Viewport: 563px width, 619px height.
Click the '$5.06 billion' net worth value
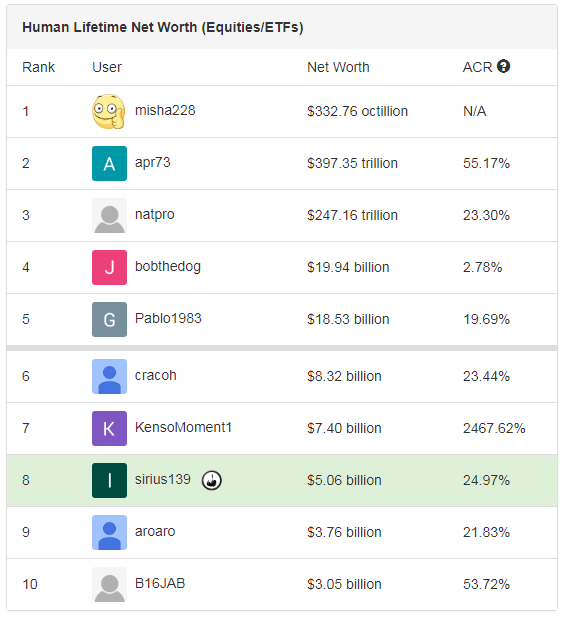[x=344, y=480]
